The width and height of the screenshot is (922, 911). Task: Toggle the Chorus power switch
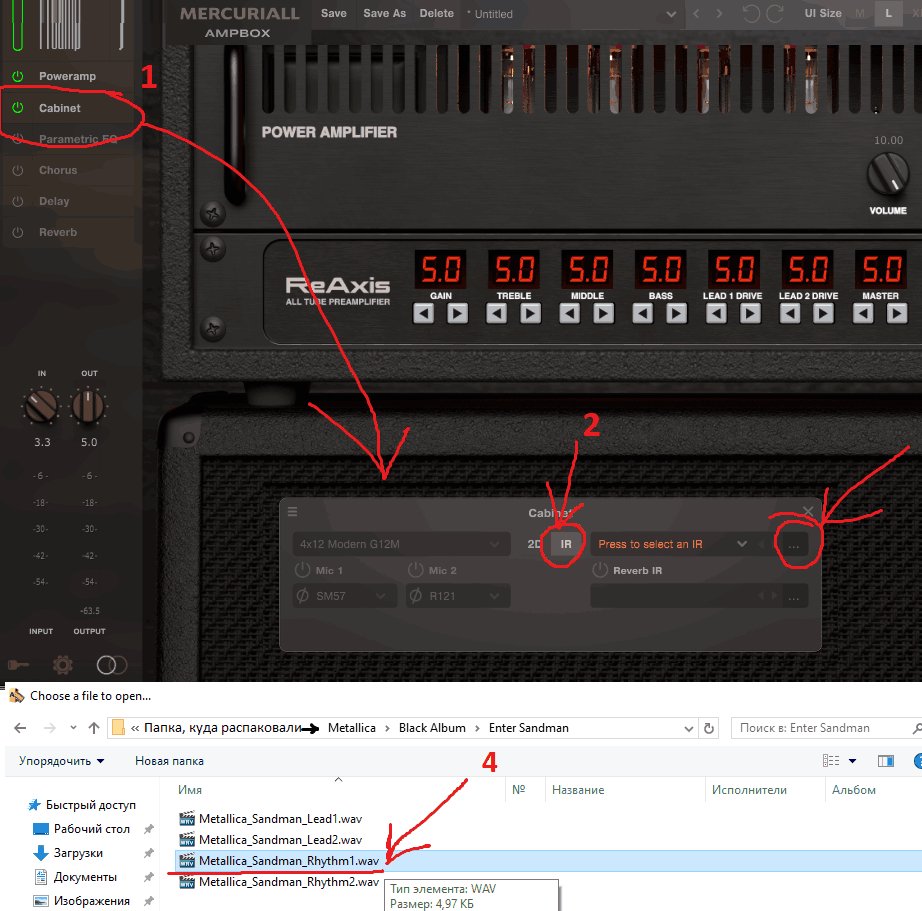coord(17,170)
